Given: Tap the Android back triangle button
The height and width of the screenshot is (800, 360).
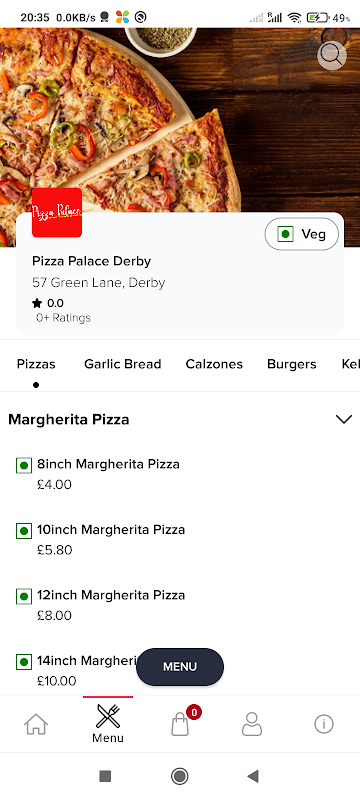Looking at the screenshot, I should pyautogui.click(x=253, y=777).
